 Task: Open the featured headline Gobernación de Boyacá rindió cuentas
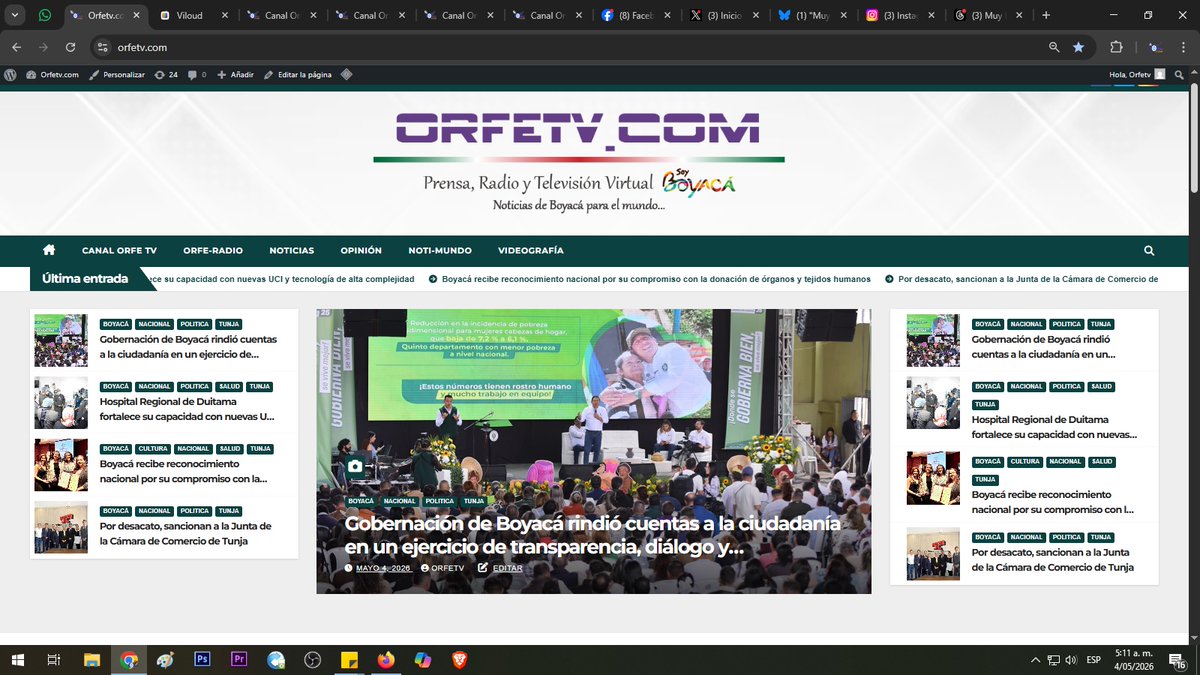[x=592, y=535]
